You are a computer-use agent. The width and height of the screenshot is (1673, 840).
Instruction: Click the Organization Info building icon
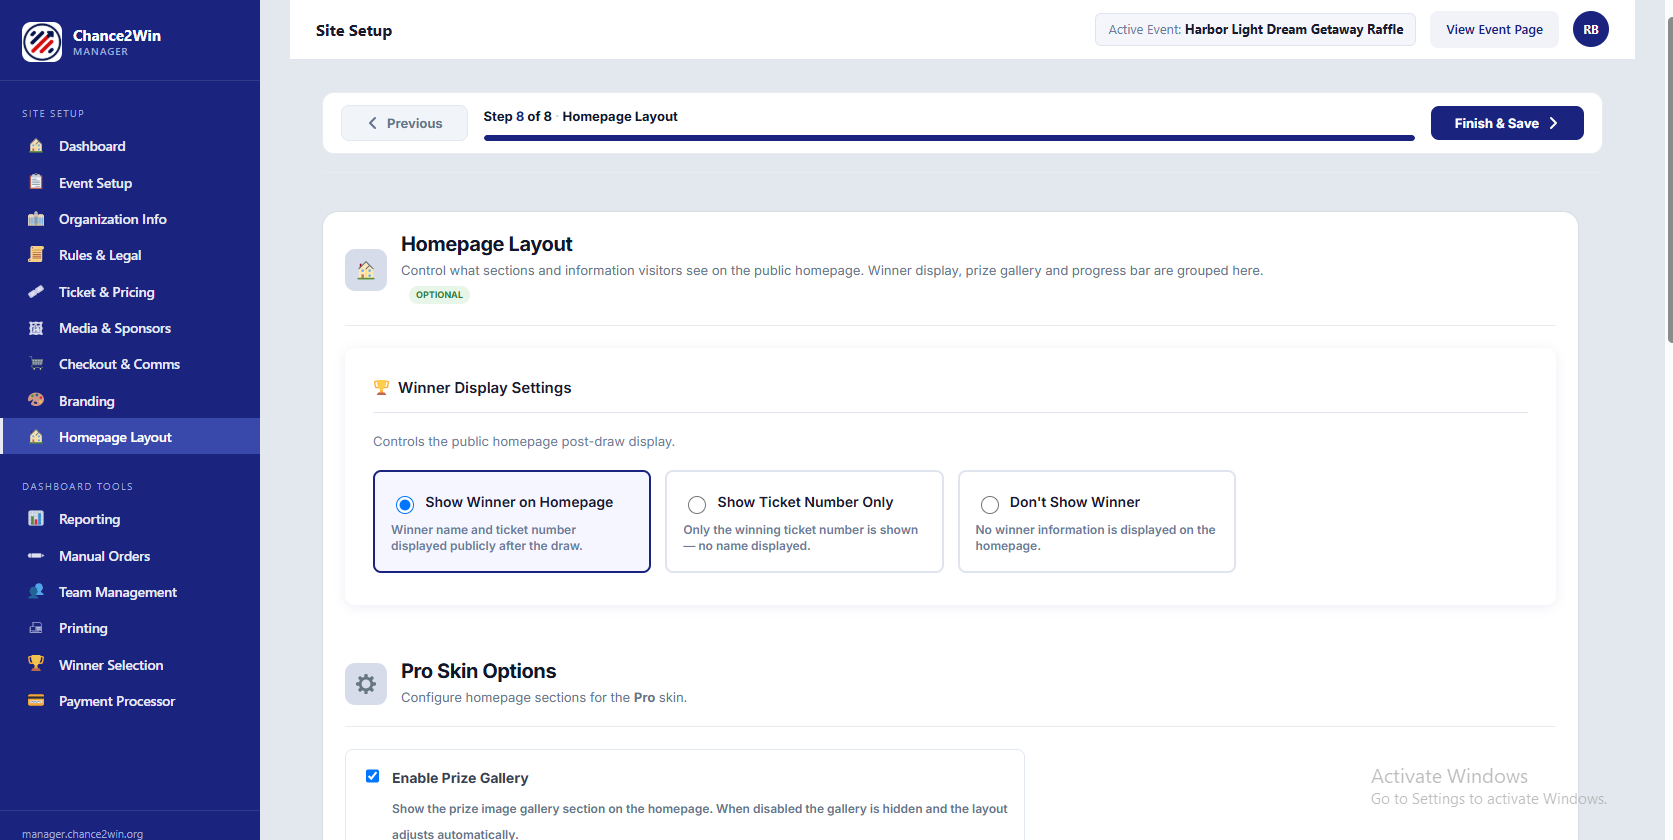(36, 219)
